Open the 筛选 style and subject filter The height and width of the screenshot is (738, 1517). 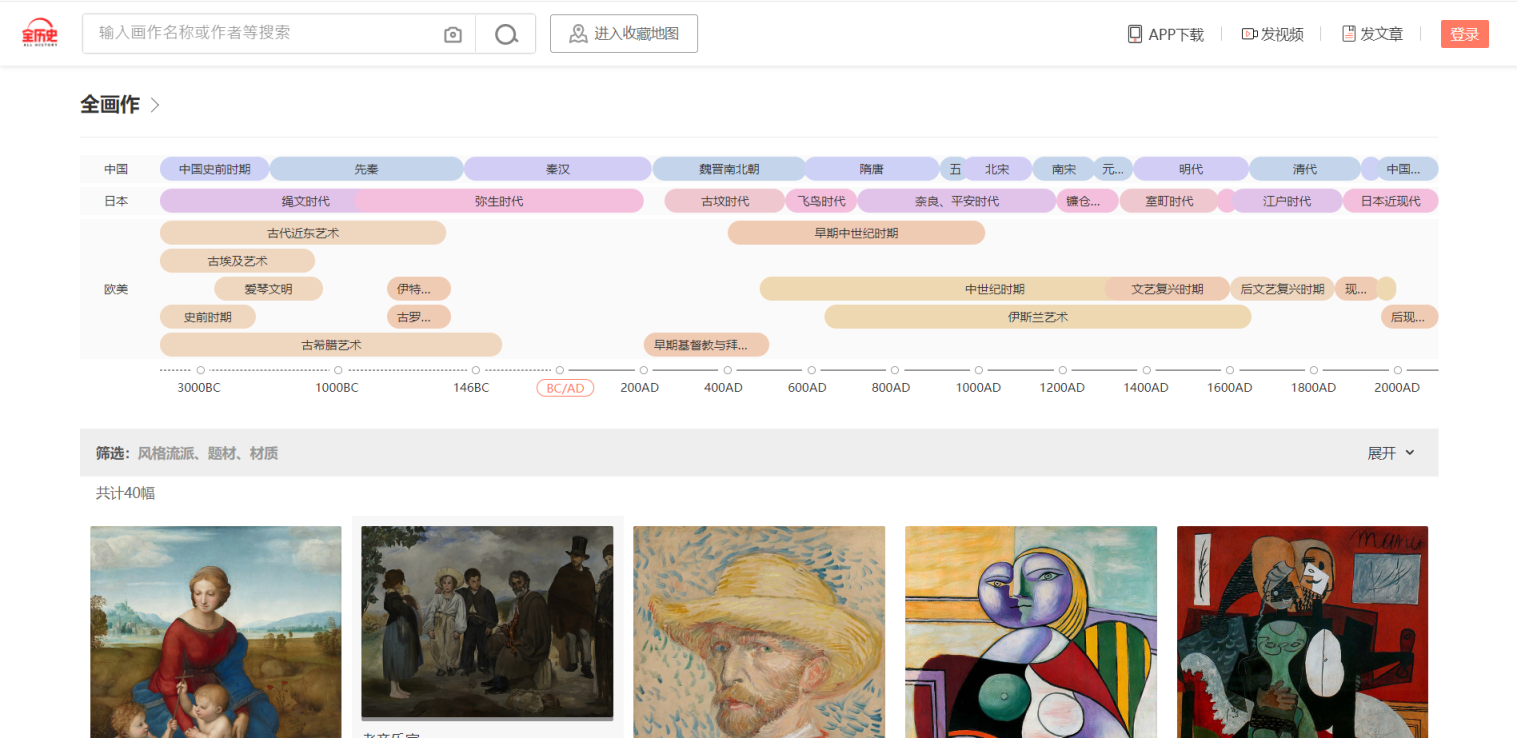187,453
